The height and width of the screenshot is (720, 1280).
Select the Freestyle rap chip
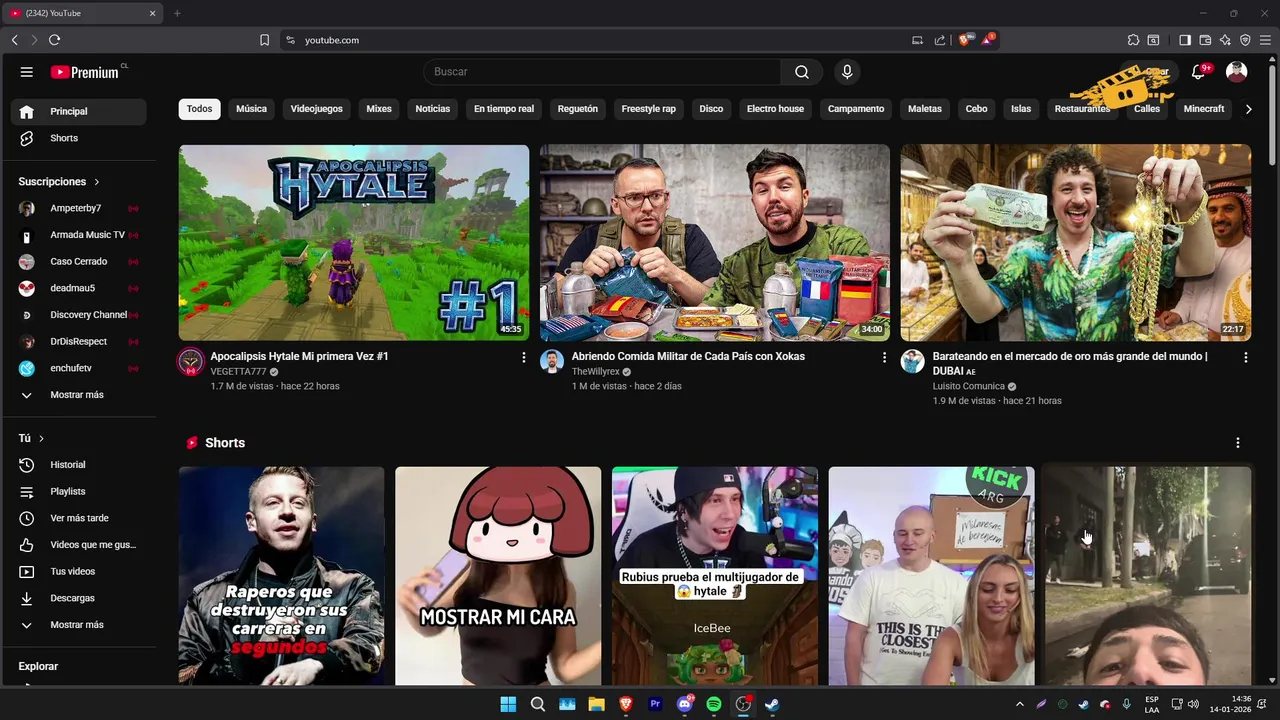click(x=648, y=109)
